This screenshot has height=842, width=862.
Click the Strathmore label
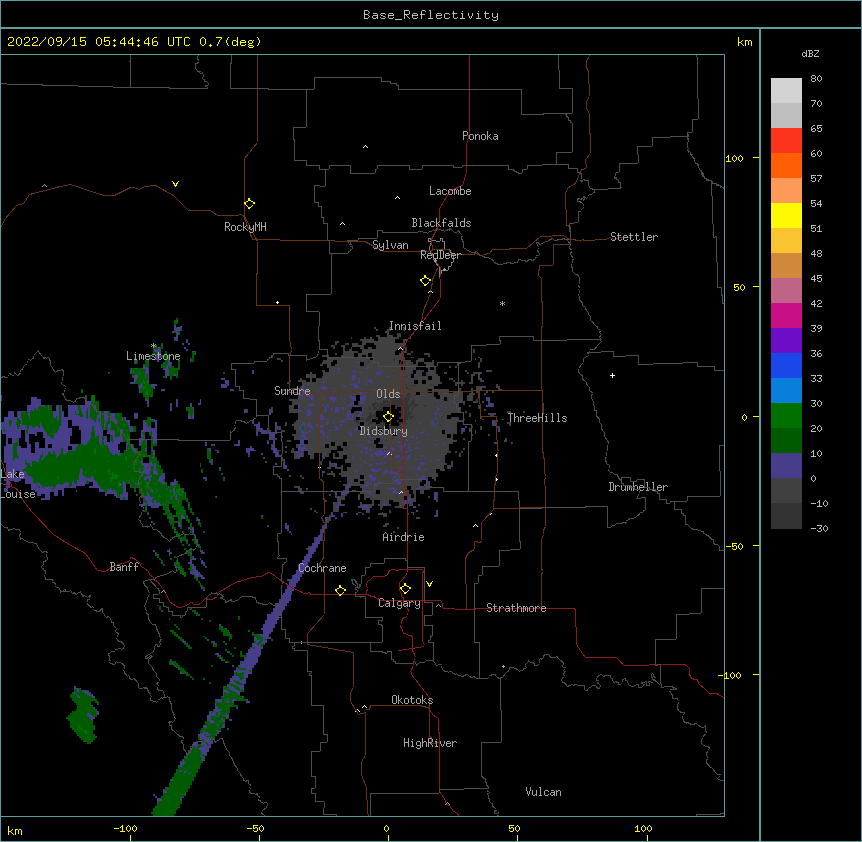pos(516,608)
